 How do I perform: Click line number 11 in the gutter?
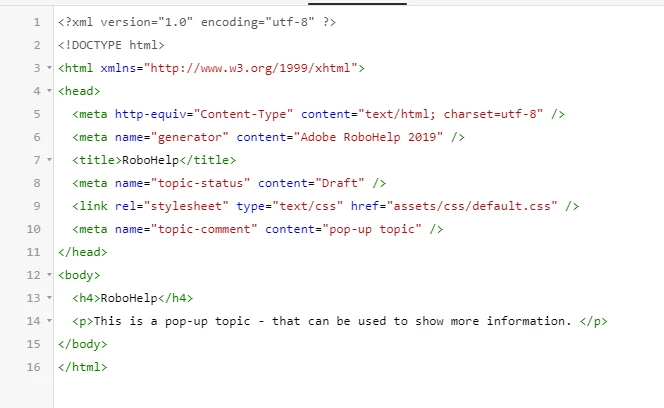click(x=33, y=252)
